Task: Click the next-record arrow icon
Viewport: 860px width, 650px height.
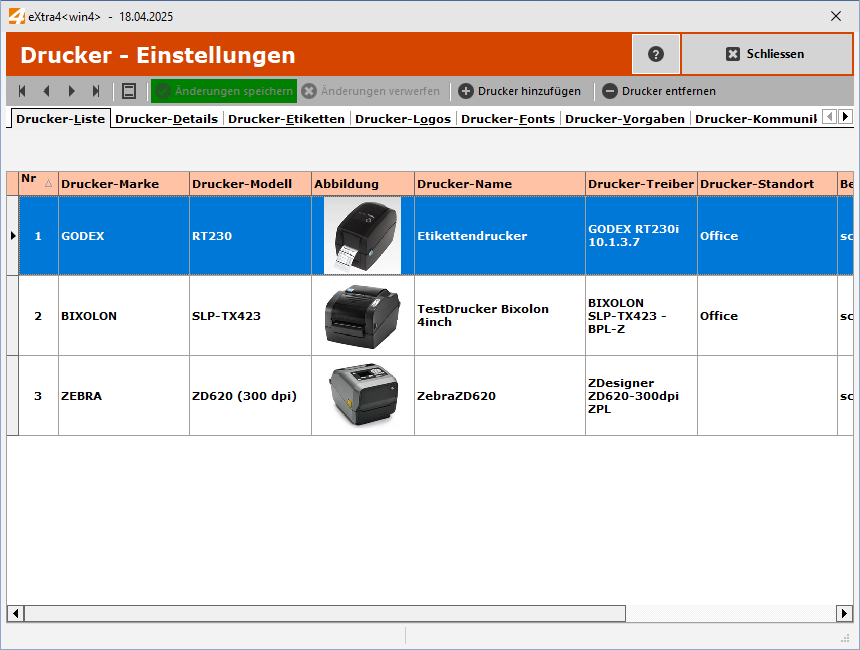Action: [x=71, y=90]
